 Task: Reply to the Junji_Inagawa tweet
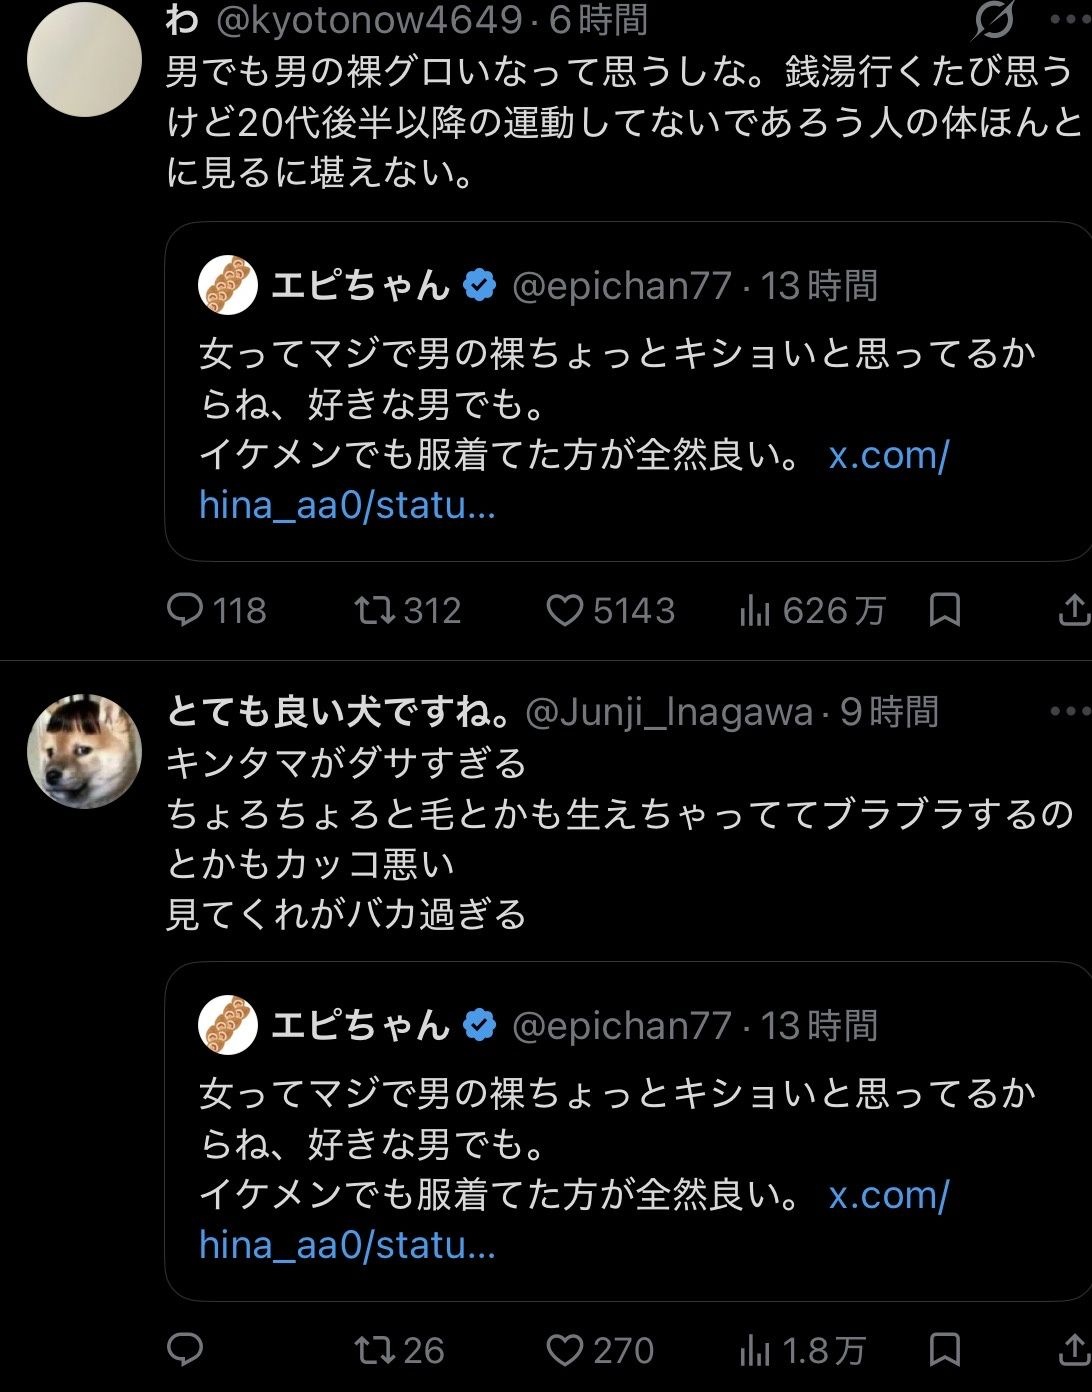coord(185,1349)
